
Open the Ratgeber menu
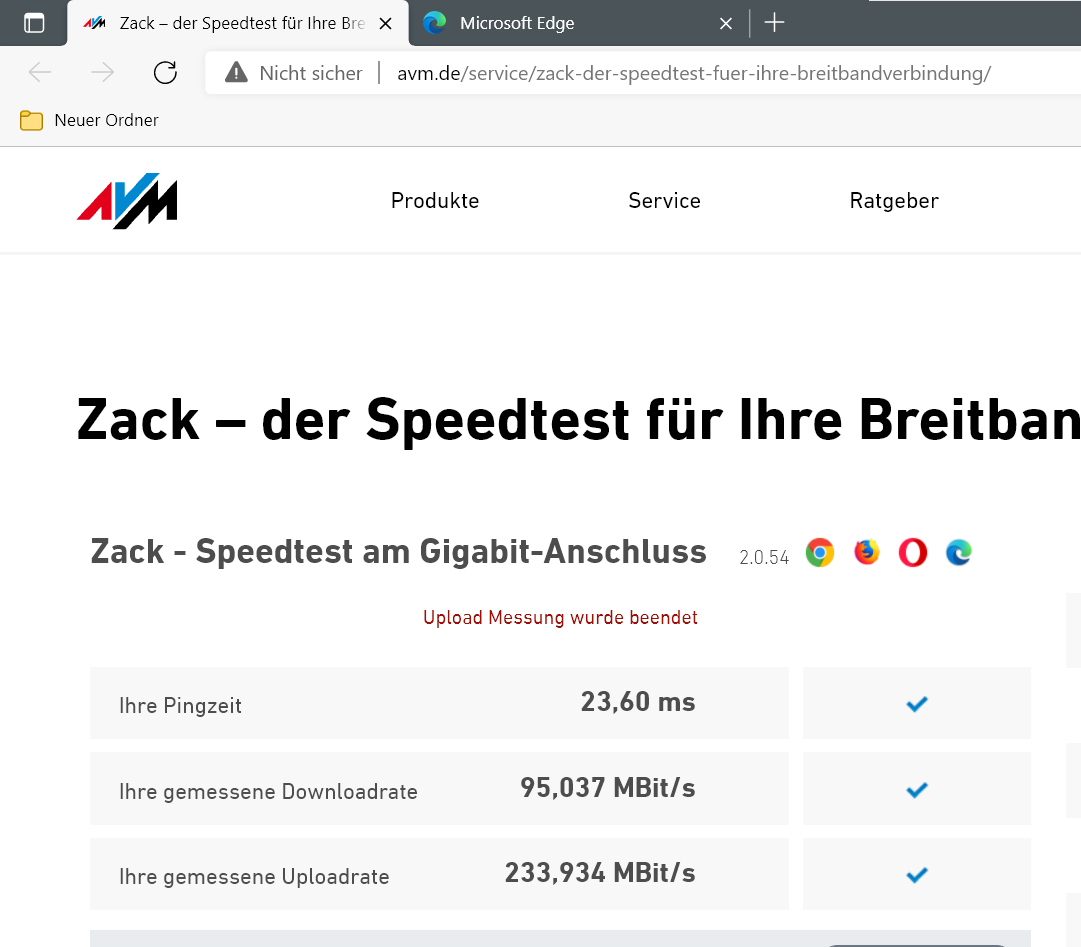pos(894,201)
